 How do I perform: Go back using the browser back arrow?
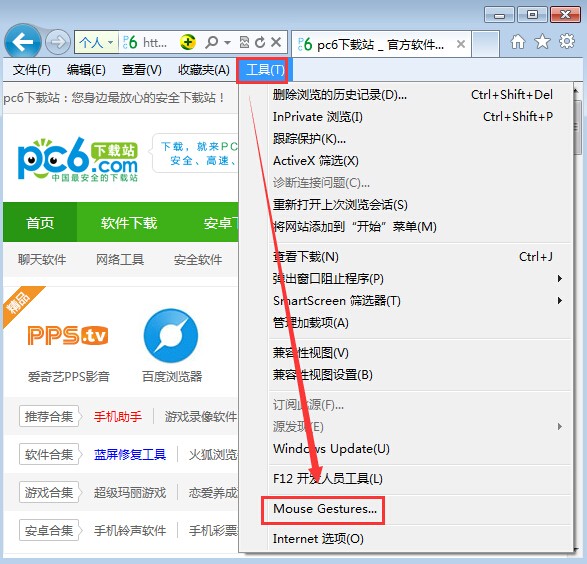(22, 42)
